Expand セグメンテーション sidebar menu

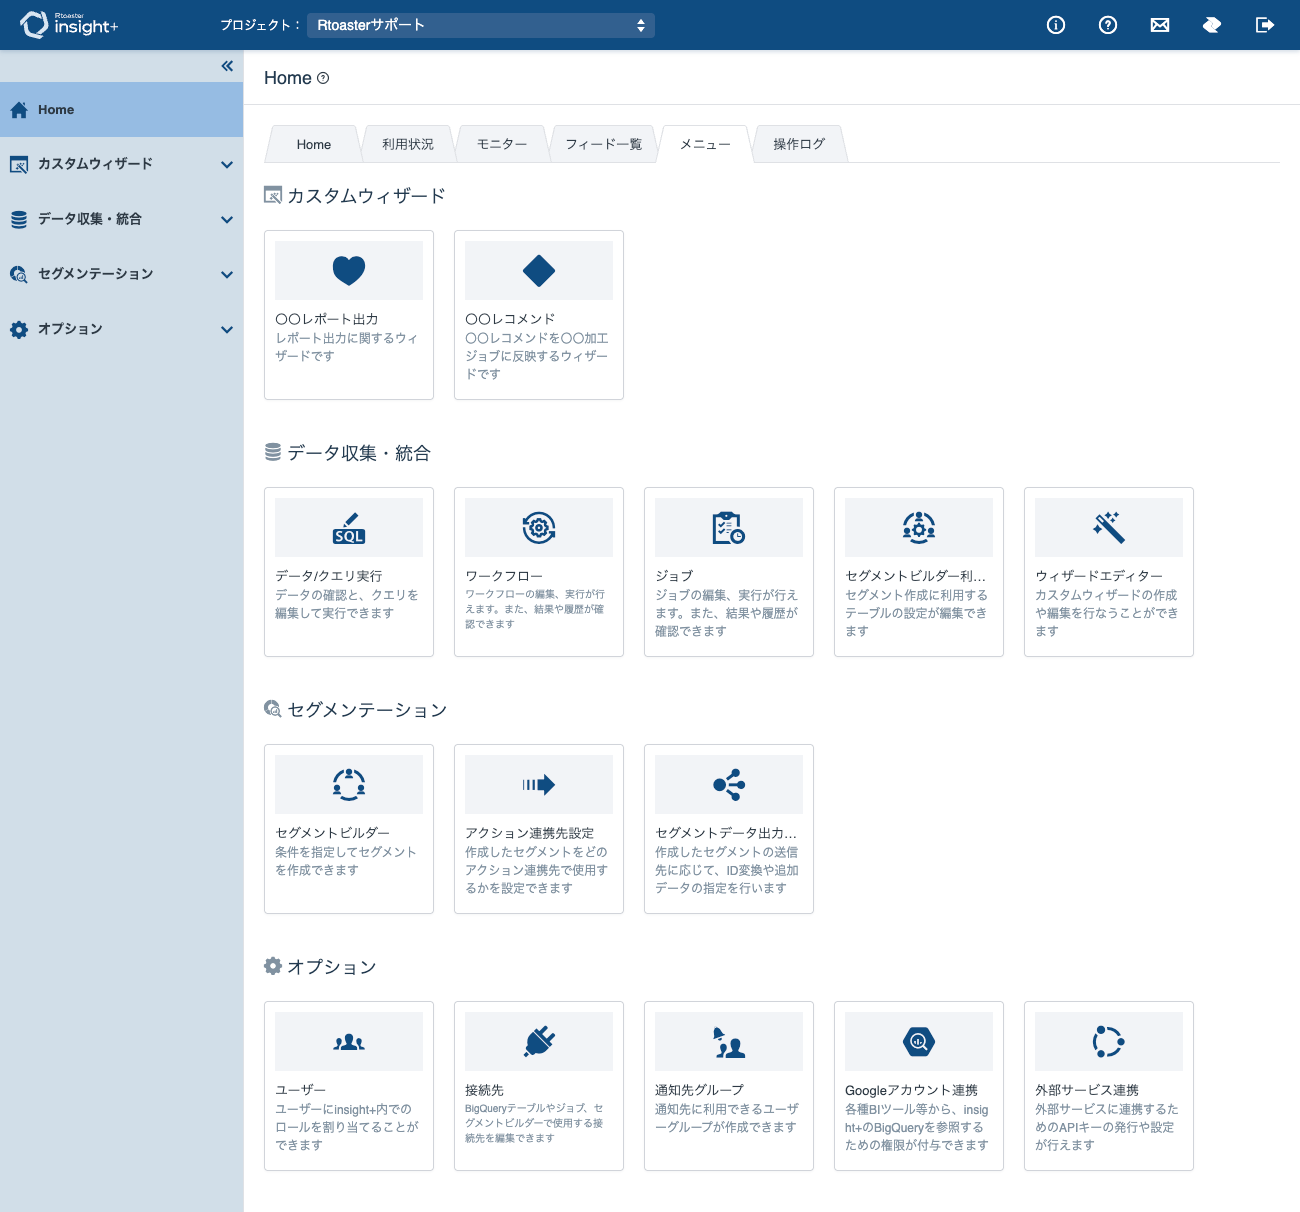121,274
